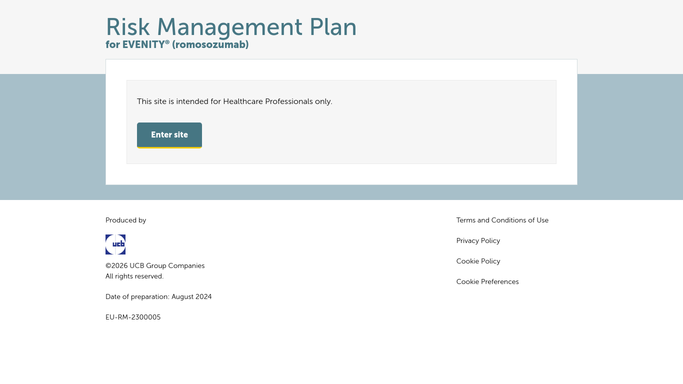
Task: Click the registered trademark symbol after EVENITY
Action: [x=167, y=42]
